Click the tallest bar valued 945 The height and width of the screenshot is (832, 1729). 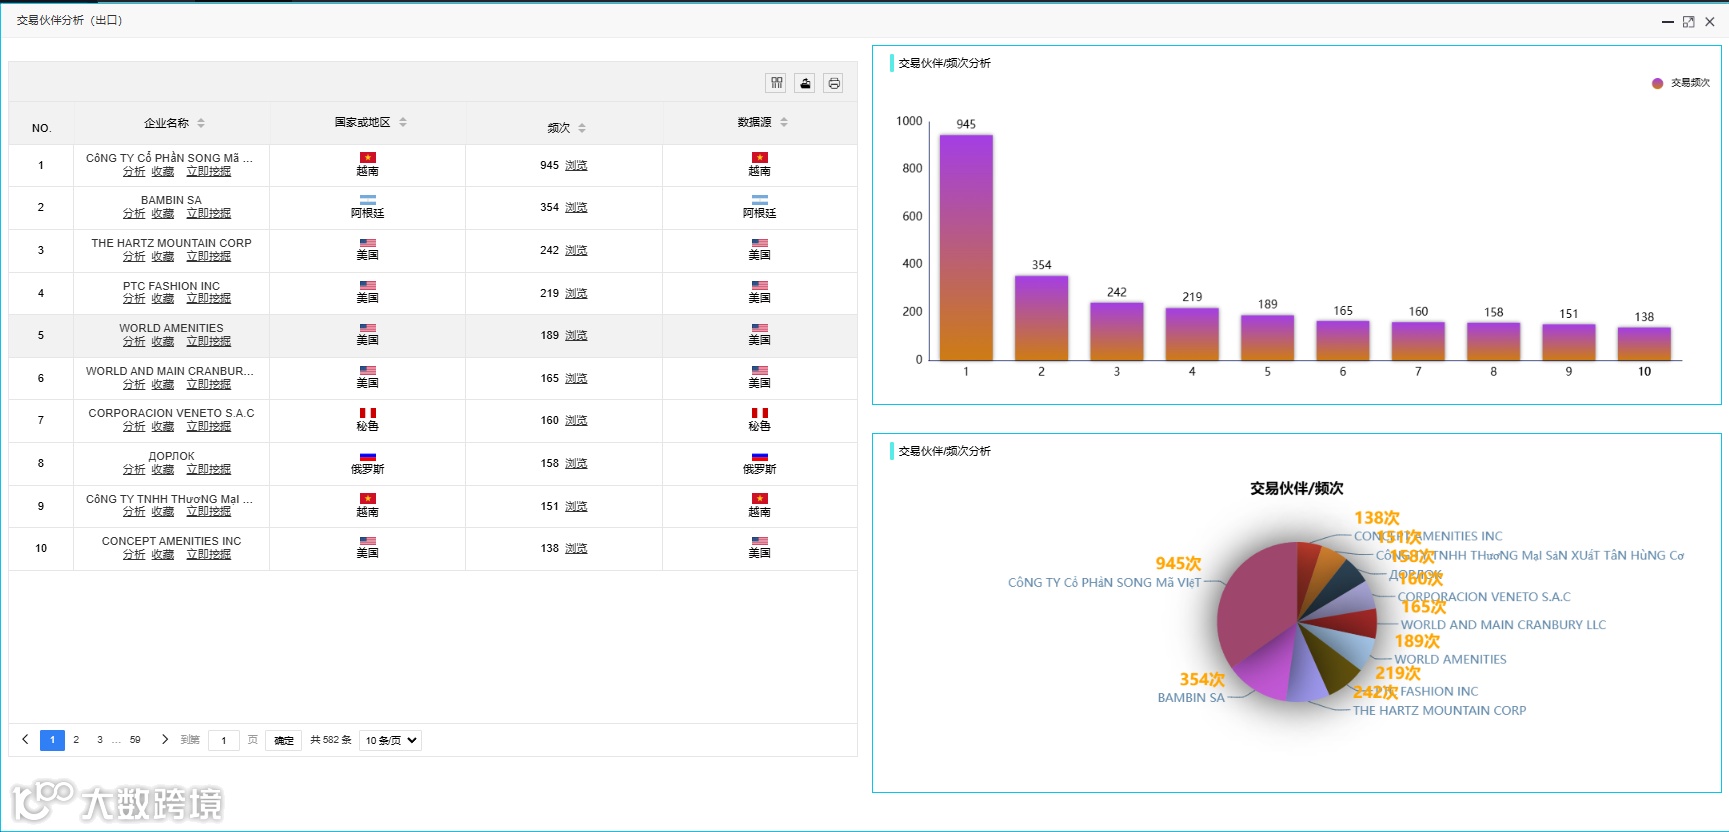point(966,247)
